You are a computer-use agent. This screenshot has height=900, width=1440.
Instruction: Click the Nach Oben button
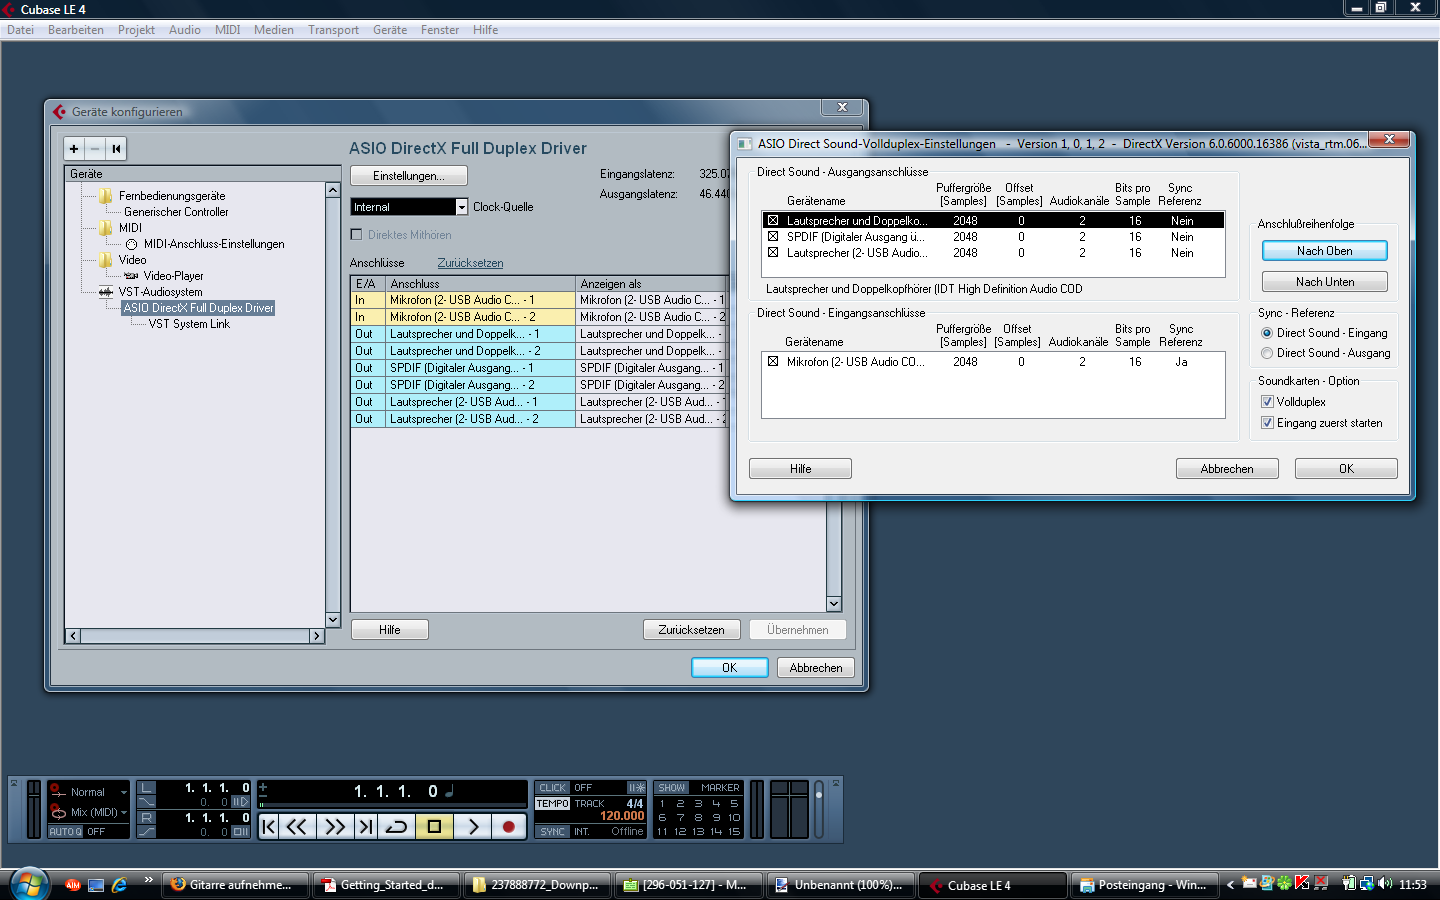click(1324, 251)
